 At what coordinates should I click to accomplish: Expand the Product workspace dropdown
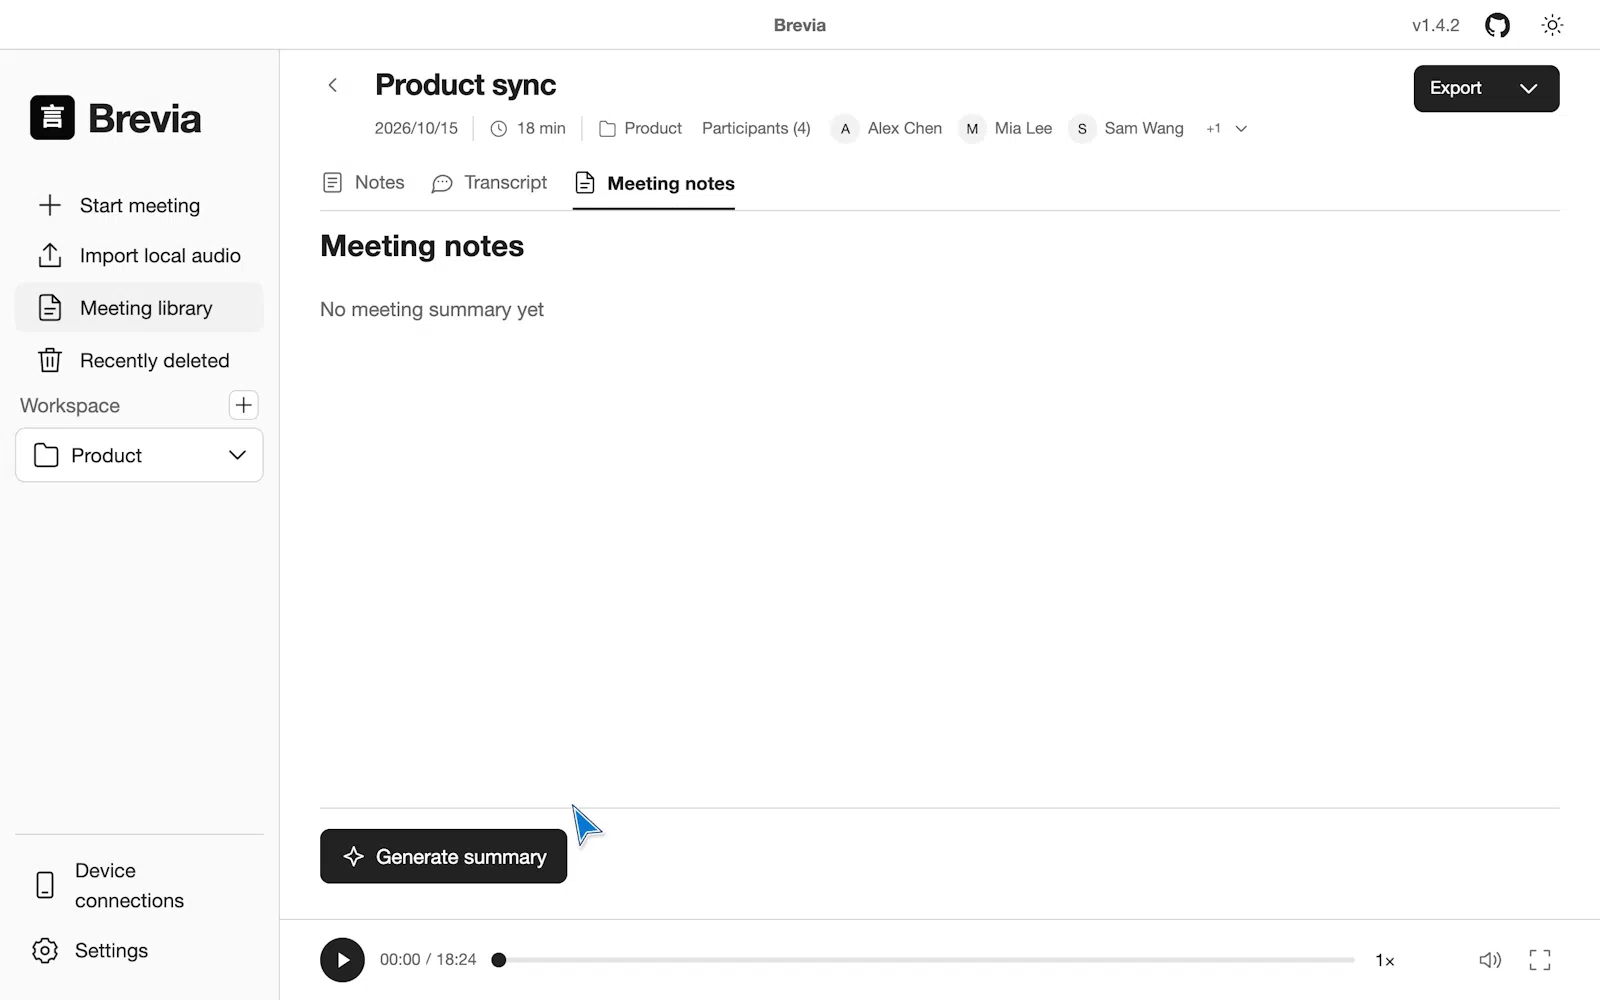pyautogui.click(x=139, y=455)
